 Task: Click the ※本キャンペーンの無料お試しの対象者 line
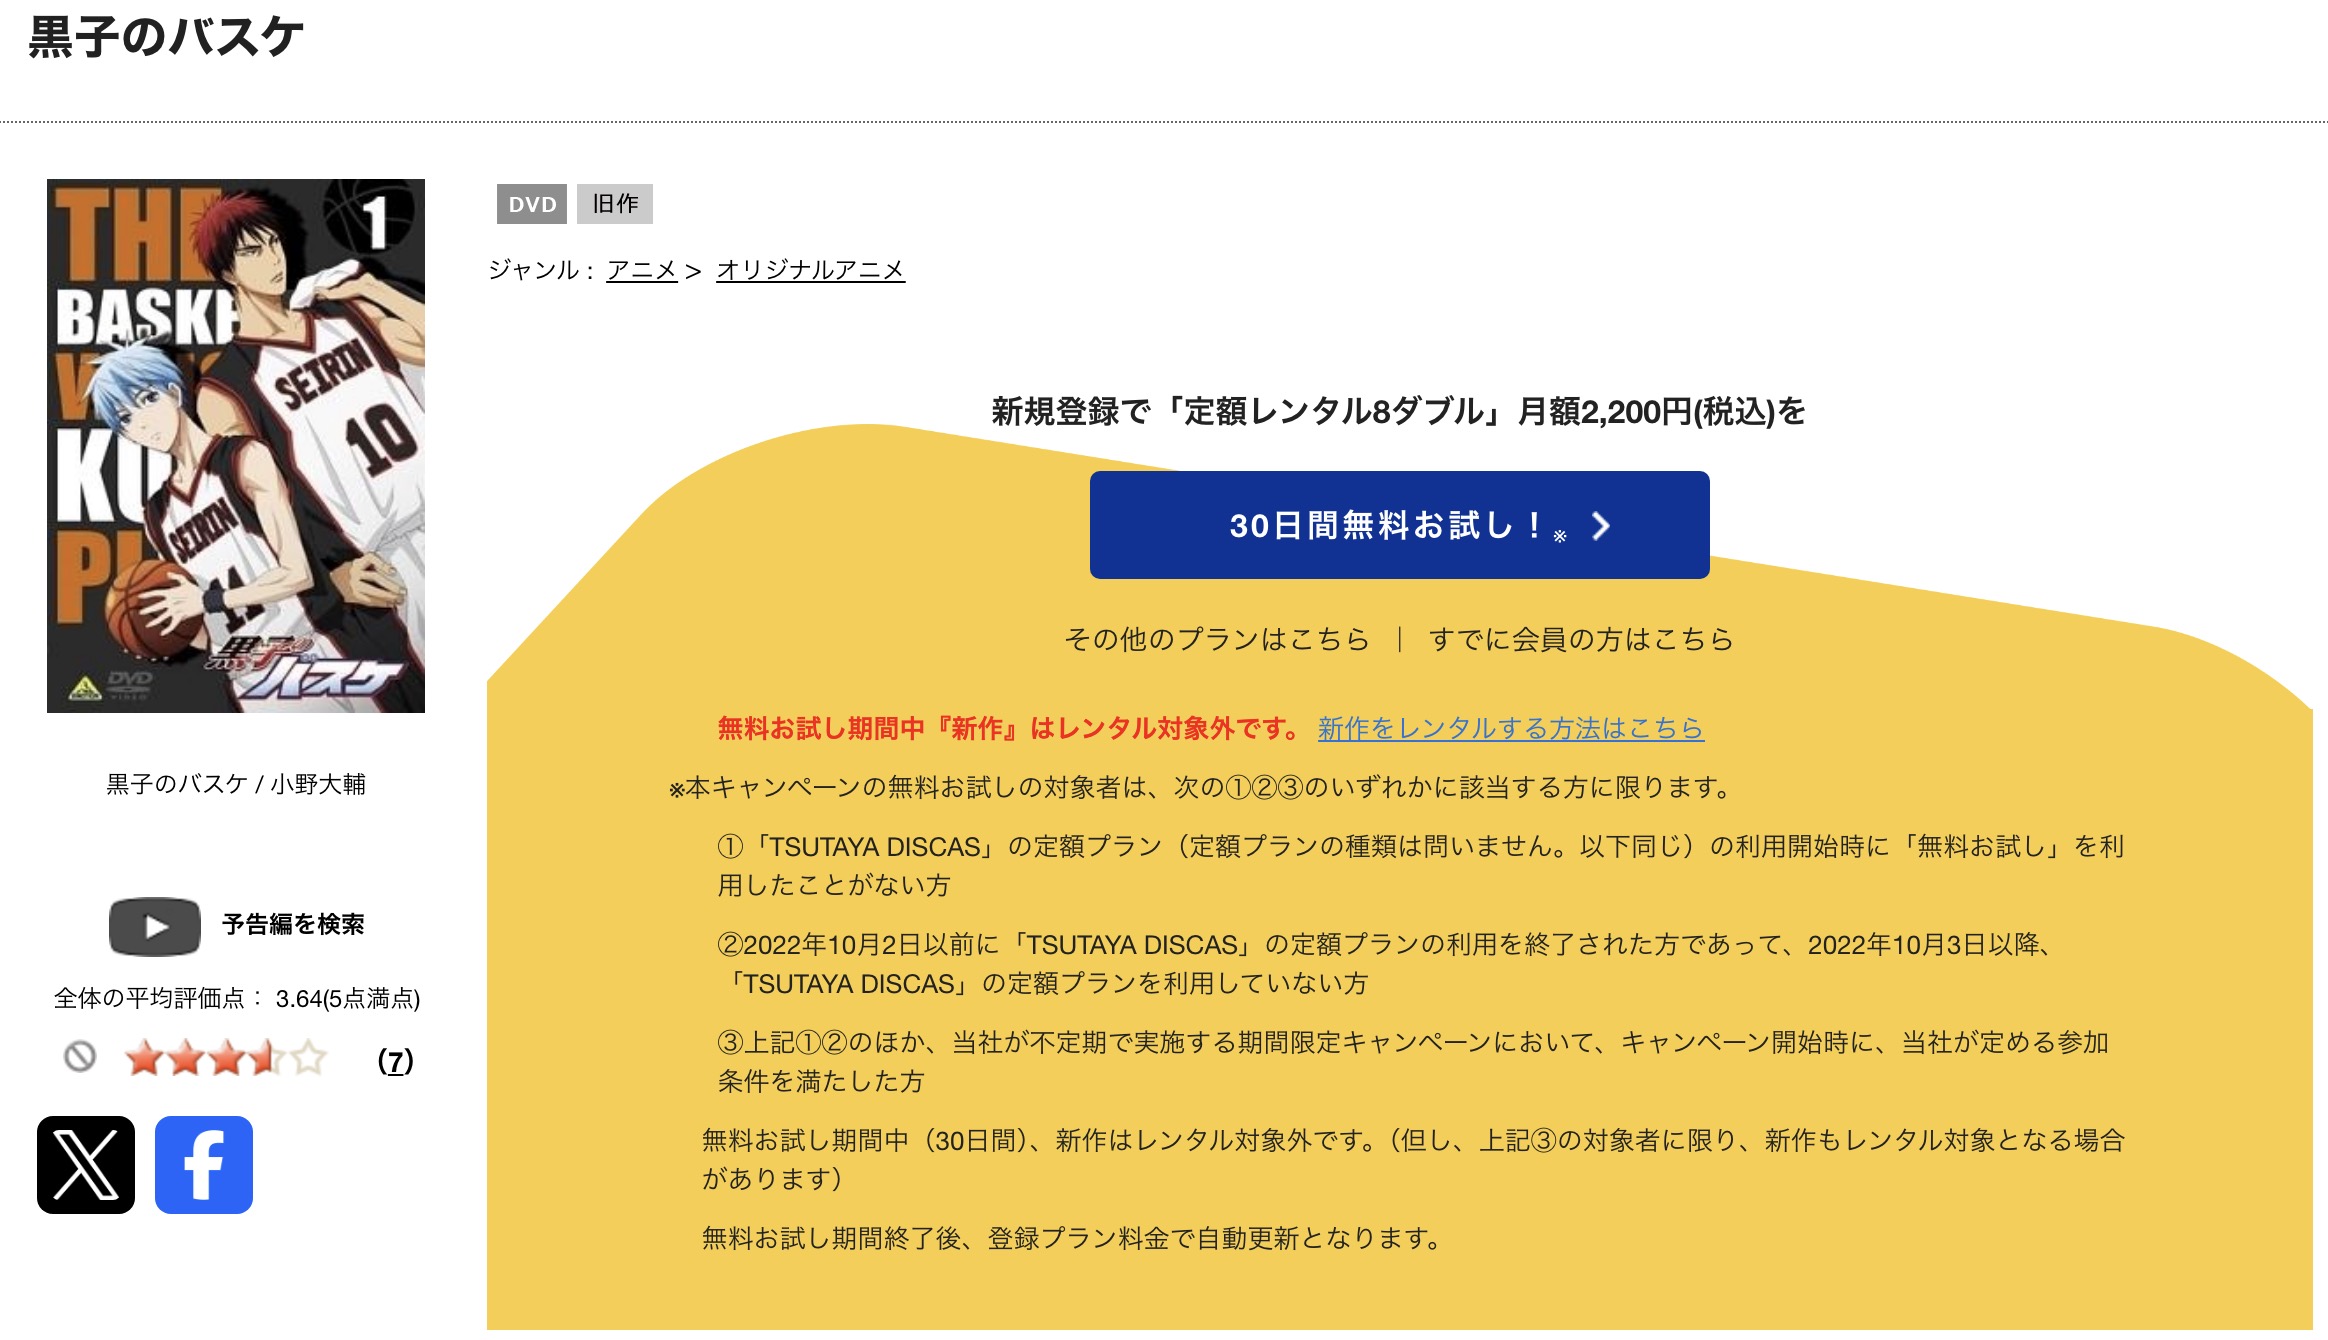click(1199, 788)
